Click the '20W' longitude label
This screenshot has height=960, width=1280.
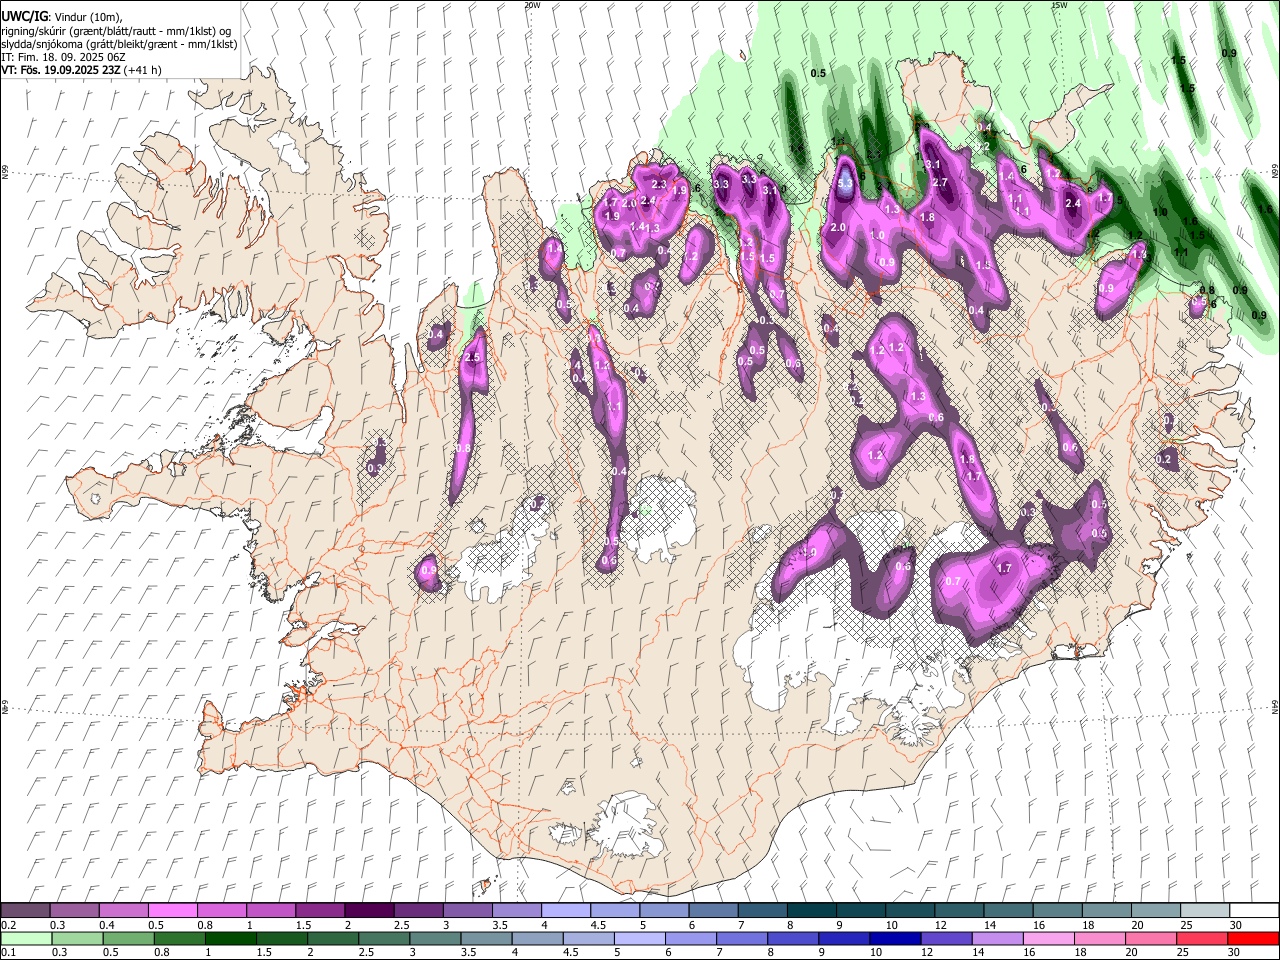tap(532, 5)
